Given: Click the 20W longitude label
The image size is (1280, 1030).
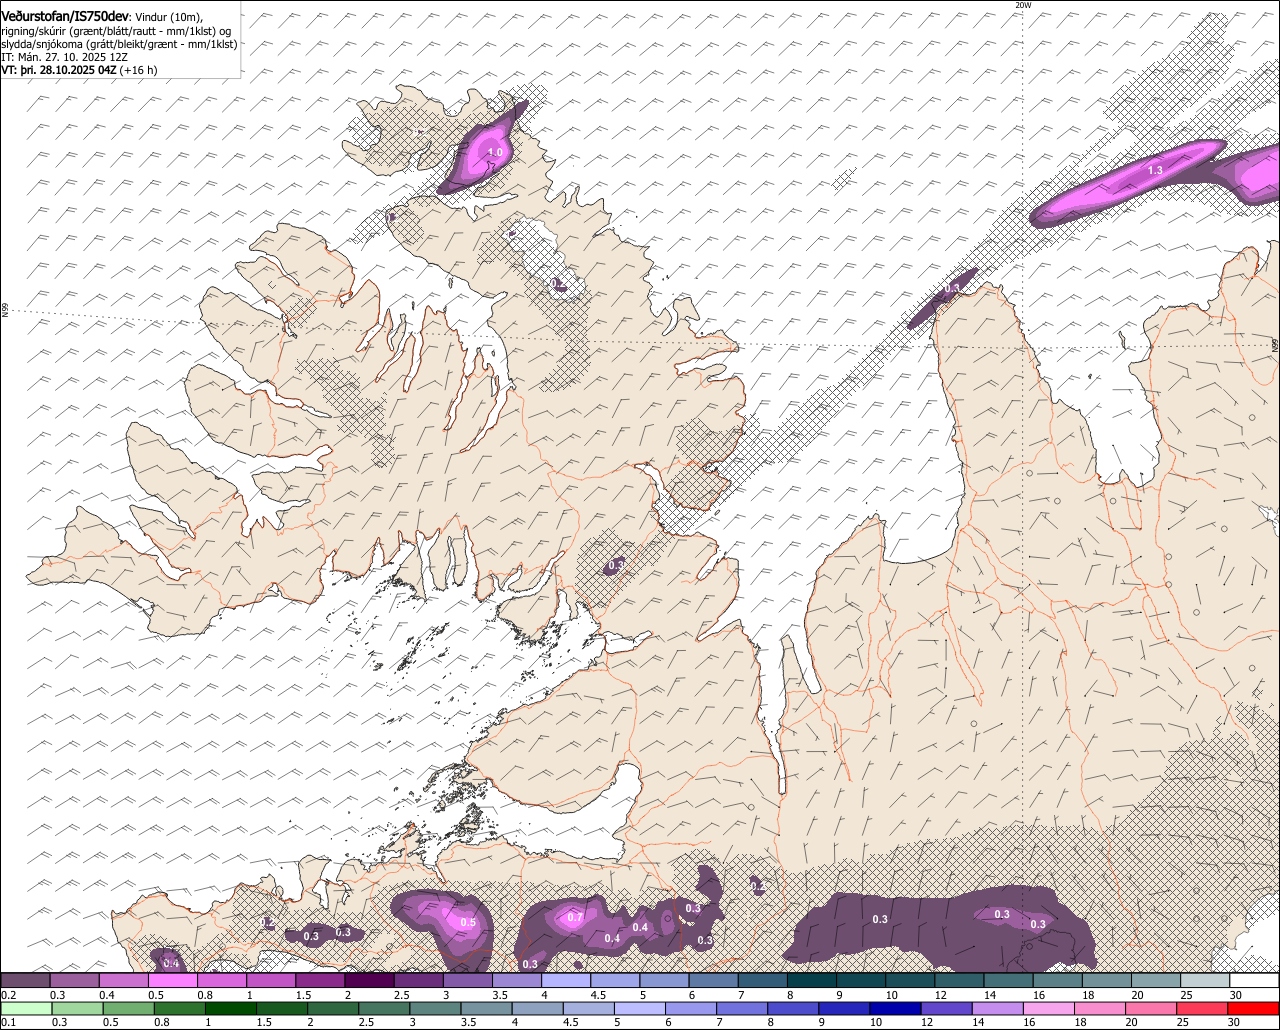Looking at the screenshot, I should [1022, 5].
